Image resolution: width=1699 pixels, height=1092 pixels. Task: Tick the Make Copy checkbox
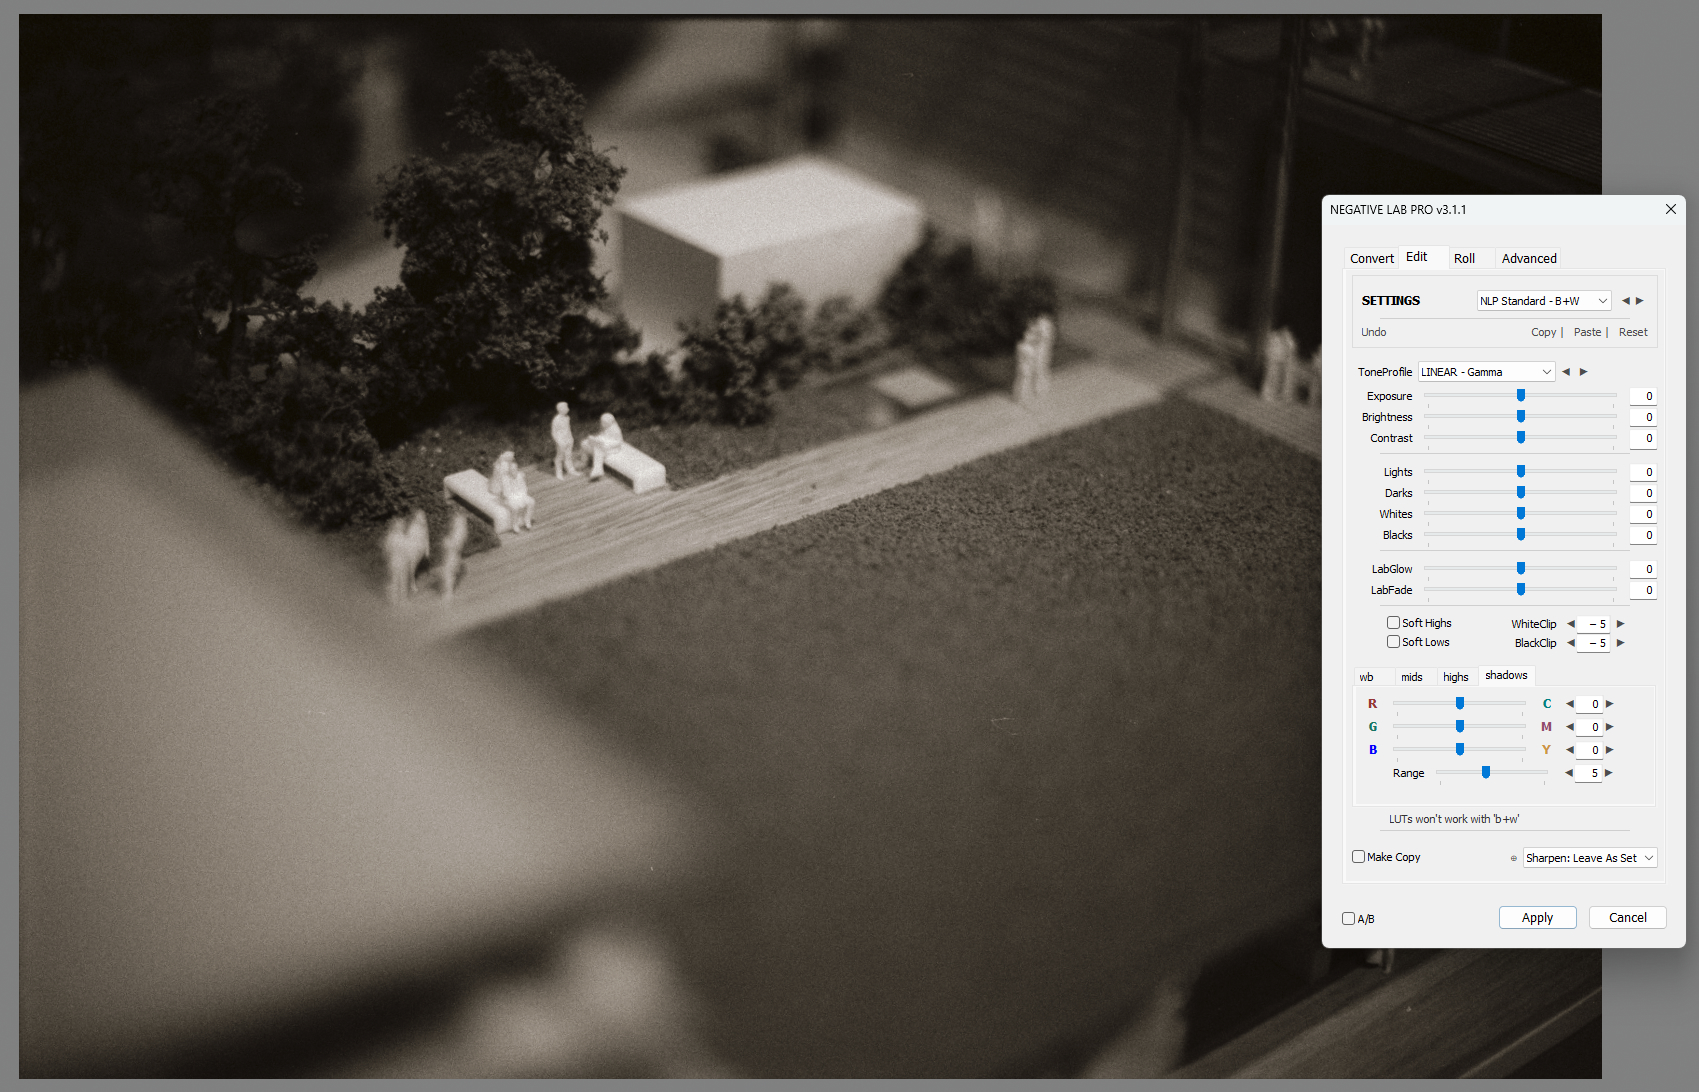[1358, 857]
